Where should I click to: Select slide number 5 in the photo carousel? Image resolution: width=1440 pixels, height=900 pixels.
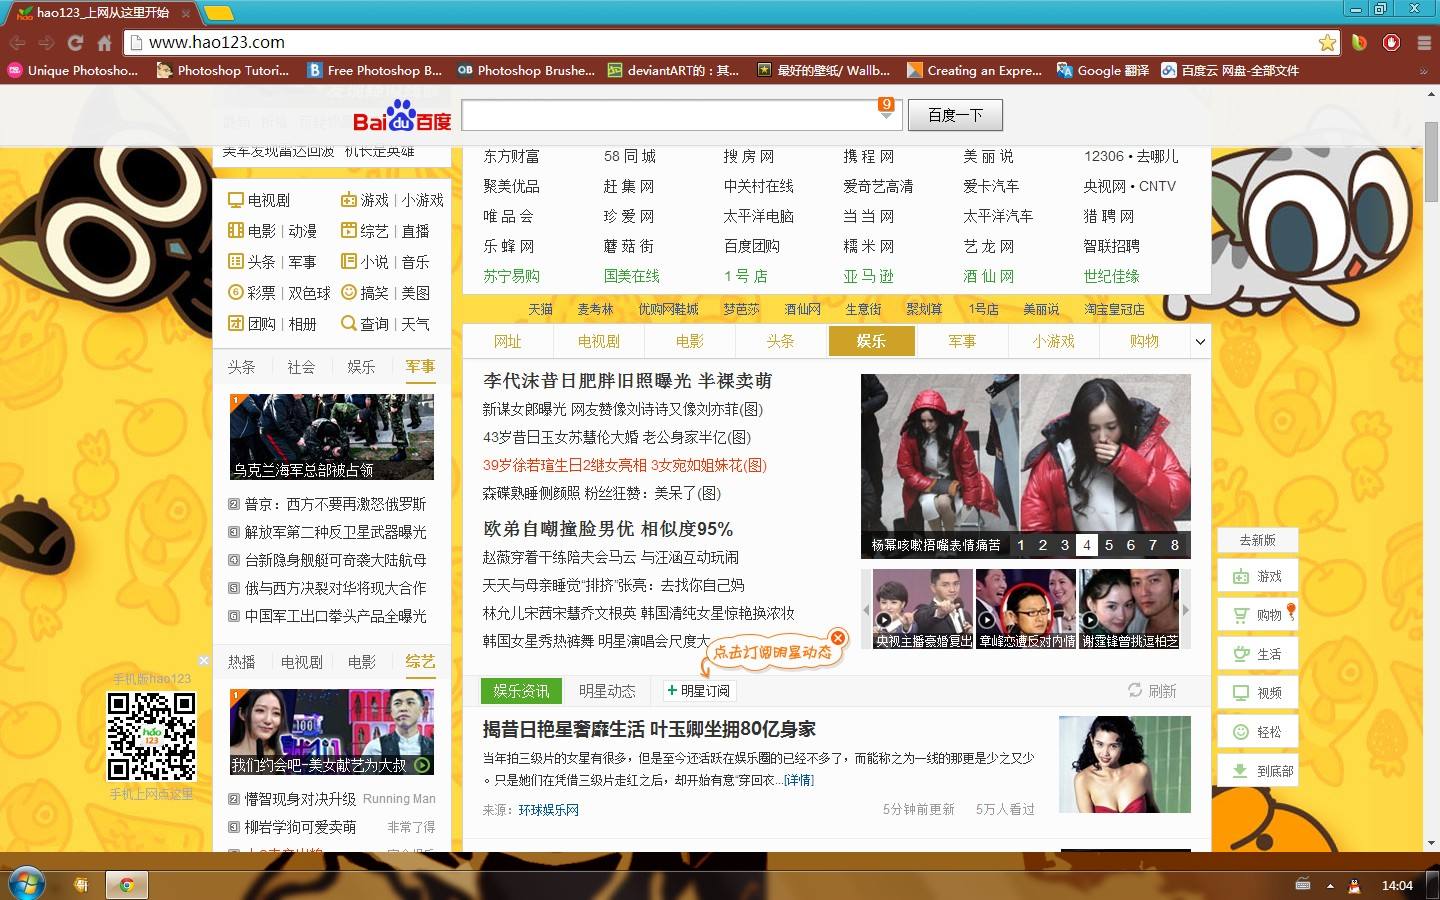(1108, 545)
